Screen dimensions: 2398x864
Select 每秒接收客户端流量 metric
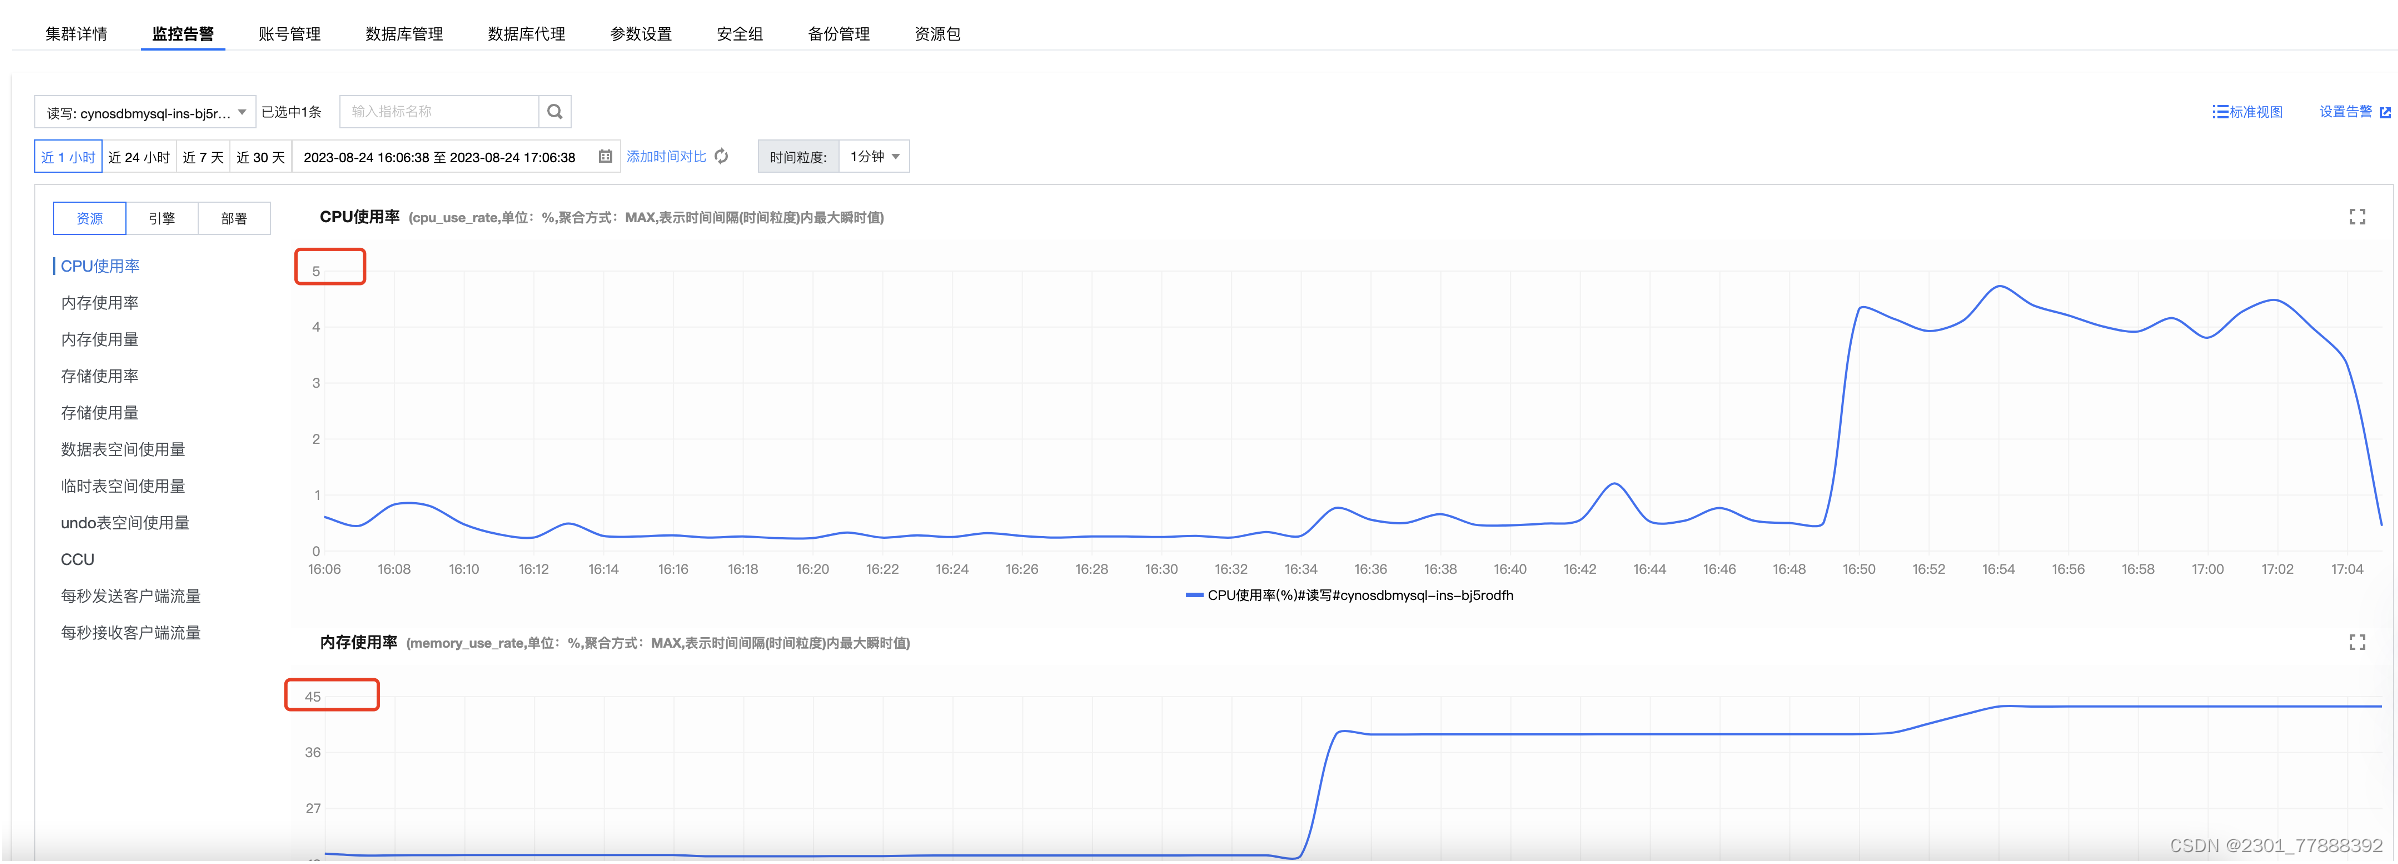click(x=131, y=633)
